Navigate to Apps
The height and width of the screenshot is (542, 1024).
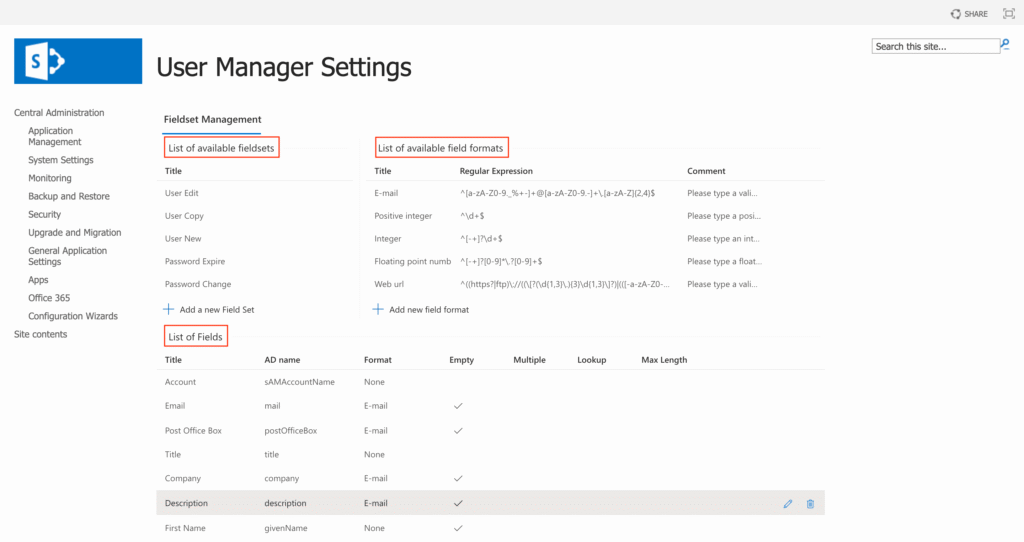pyautogui.click(x=38, y=279)
